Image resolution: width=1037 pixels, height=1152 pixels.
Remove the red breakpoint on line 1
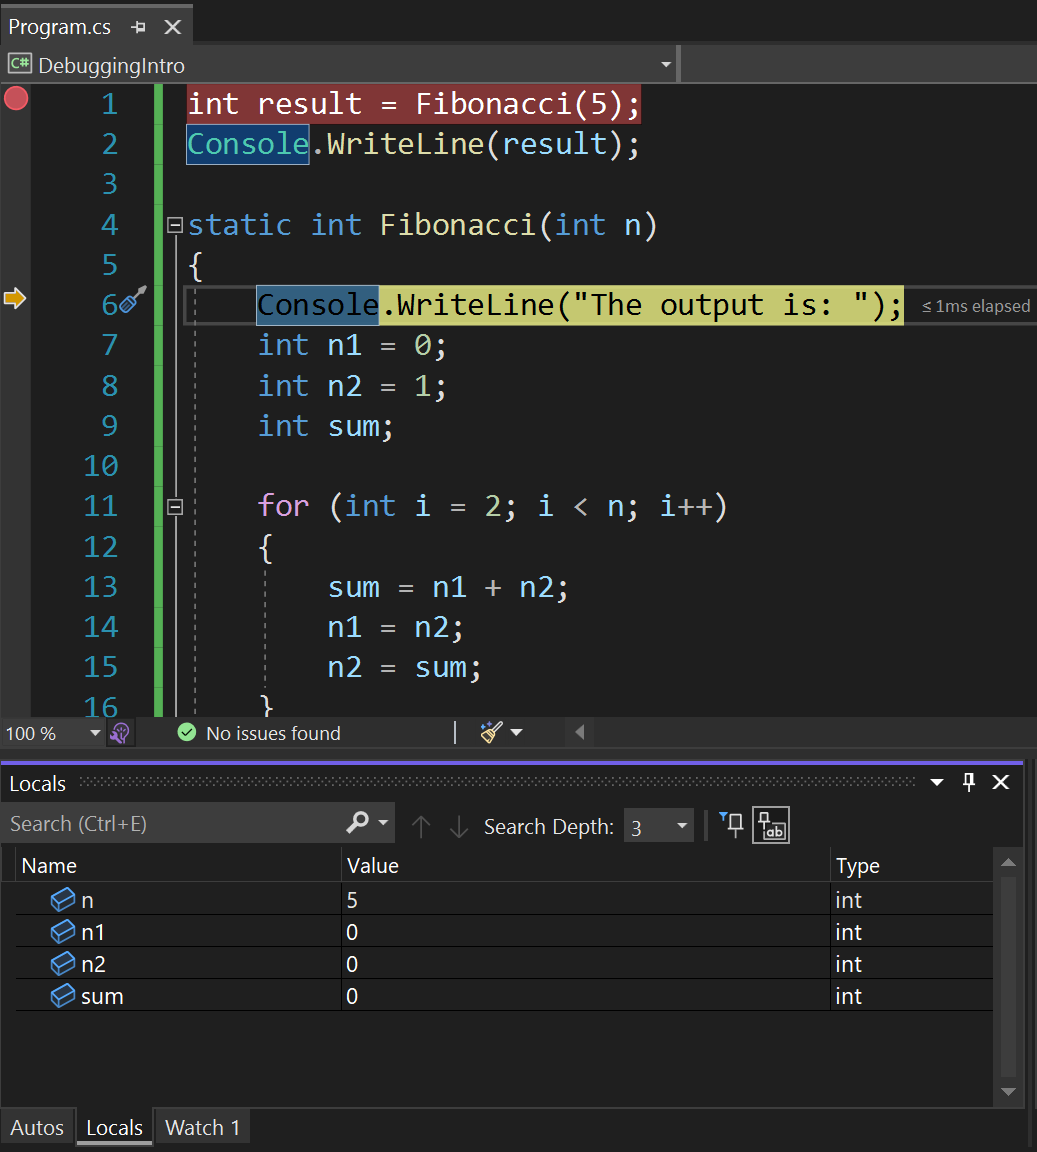click(16, 98)
